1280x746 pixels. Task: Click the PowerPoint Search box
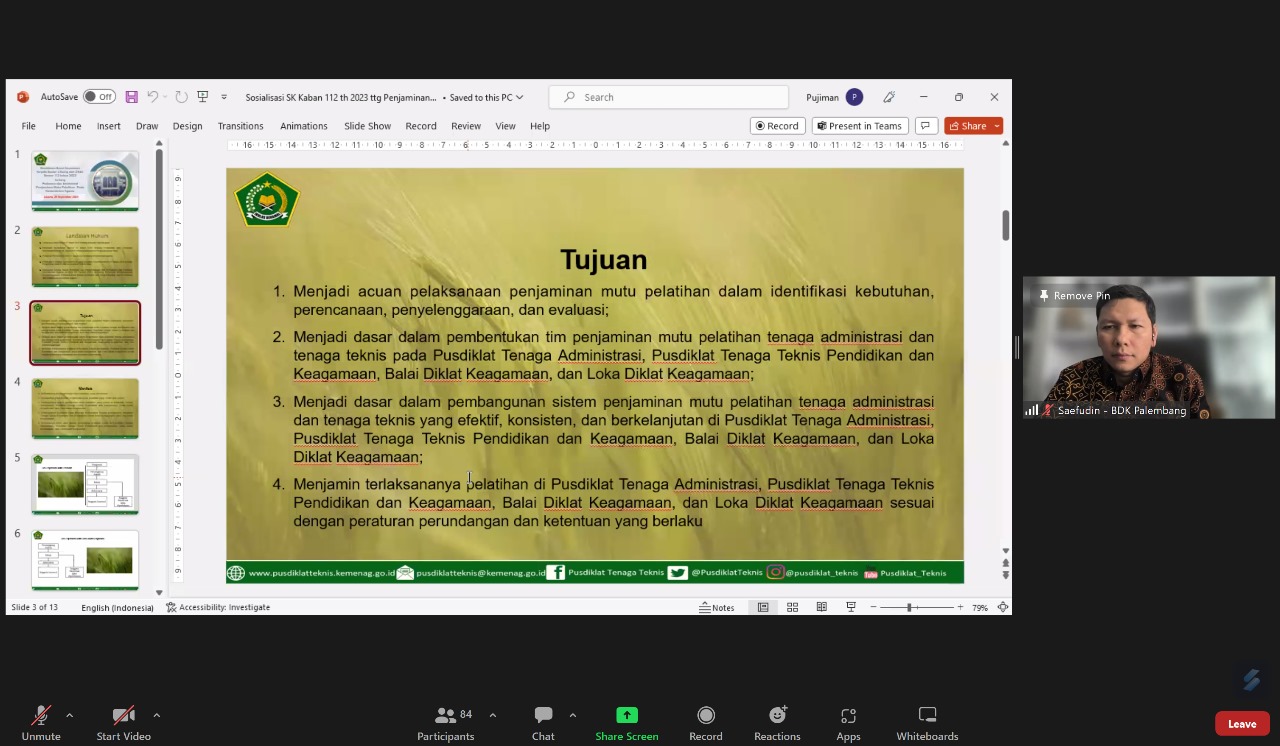coord(668,97)
